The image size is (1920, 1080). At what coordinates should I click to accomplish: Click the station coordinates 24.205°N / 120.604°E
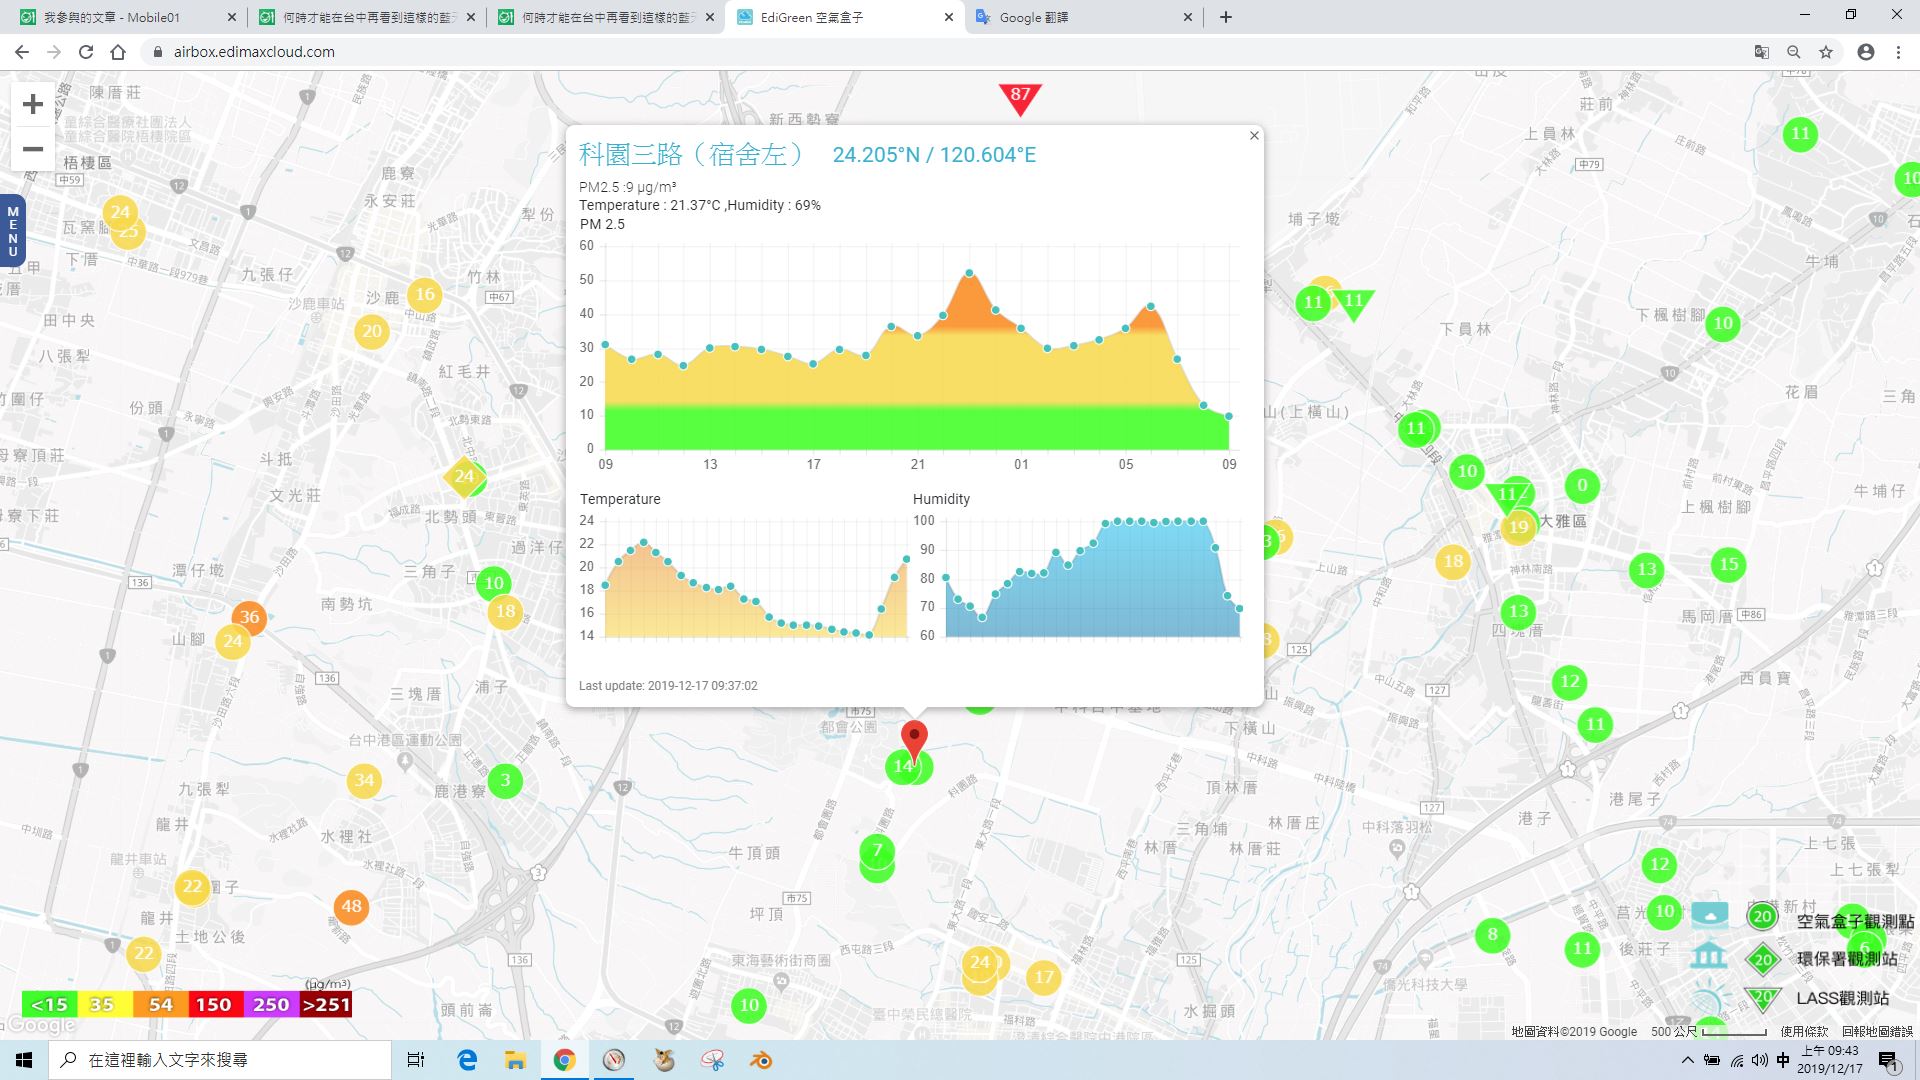point(934,155)
